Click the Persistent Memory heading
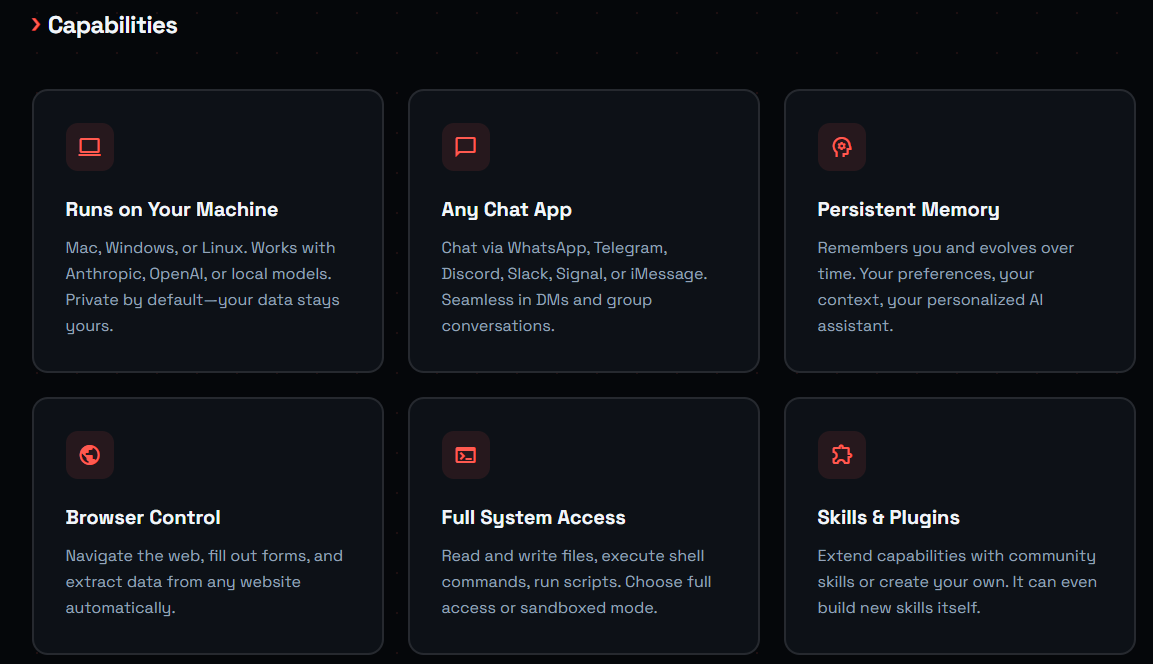Viewport: 1153px width, 664px height. (908, 209)
